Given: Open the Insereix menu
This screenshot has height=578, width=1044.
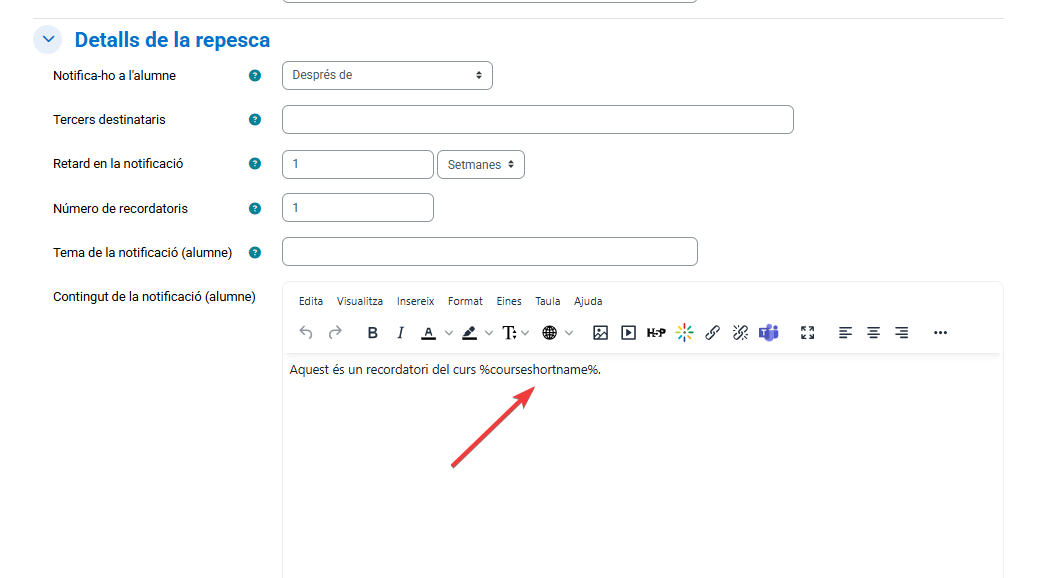Looking at the screenshot, I should (x=415, y=301).
